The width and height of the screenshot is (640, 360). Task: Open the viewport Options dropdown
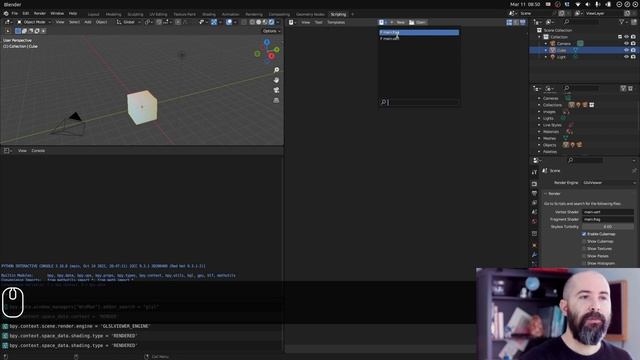coord(271,31)
